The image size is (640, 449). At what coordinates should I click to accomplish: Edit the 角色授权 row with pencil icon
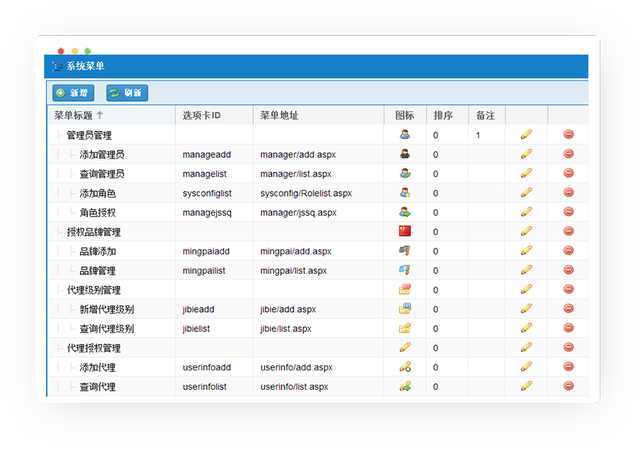coord(527,212)
